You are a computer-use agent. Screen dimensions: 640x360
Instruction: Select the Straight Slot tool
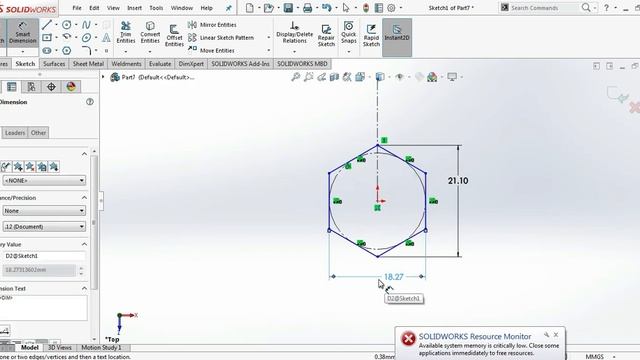(x=47, y=51)
